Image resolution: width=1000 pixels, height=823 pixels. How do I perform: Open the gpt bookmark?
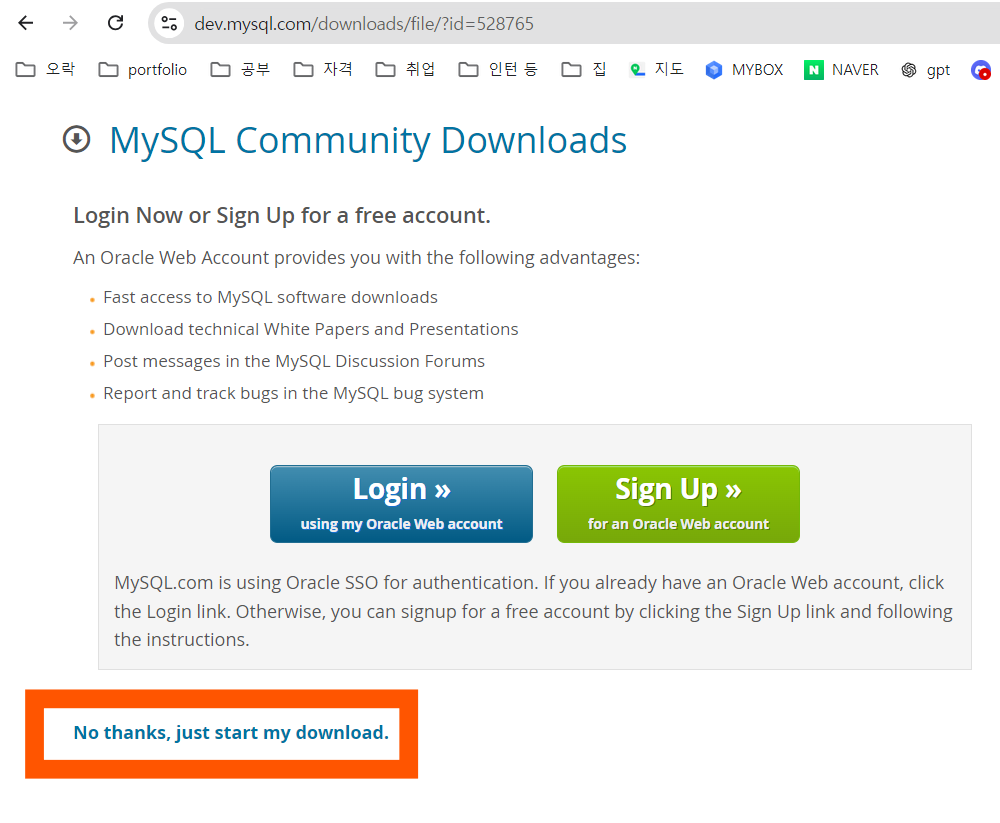925,70
